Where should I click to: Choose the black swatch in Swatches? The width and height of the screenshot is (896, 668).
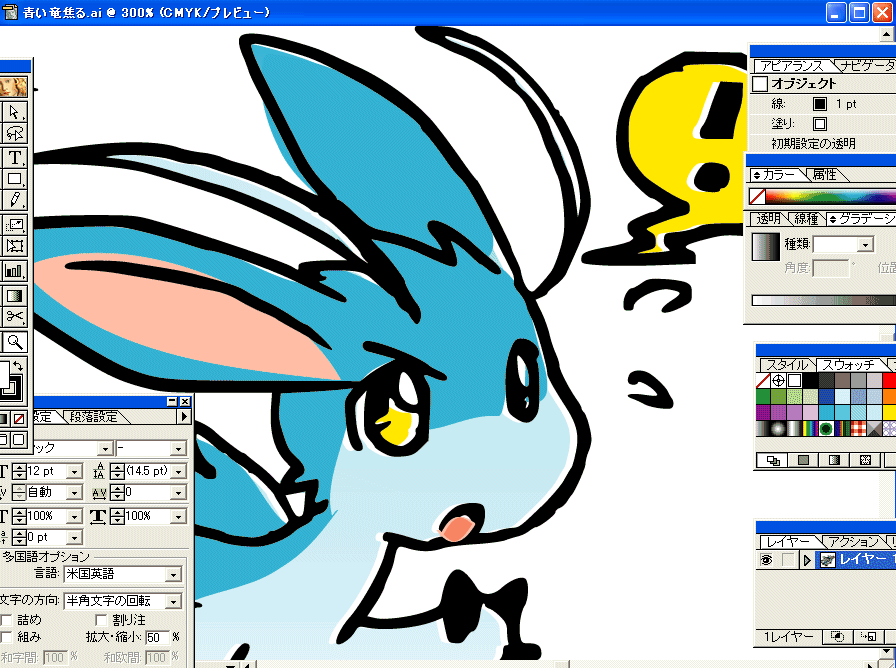tap(810, 380)
